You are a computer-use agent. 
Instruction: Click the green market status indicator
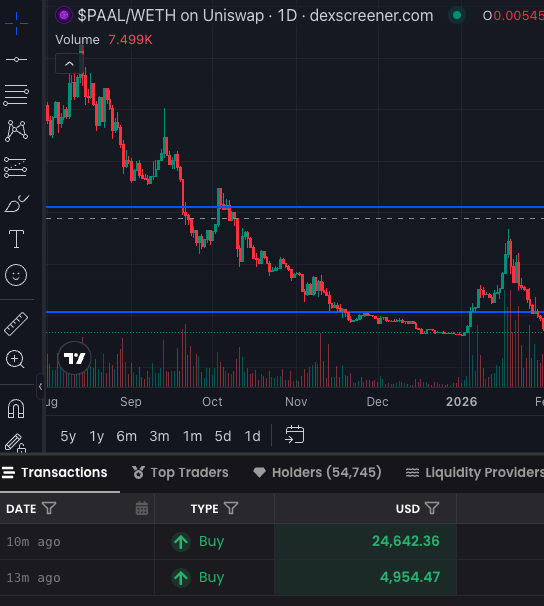click(x=457, y=15)
